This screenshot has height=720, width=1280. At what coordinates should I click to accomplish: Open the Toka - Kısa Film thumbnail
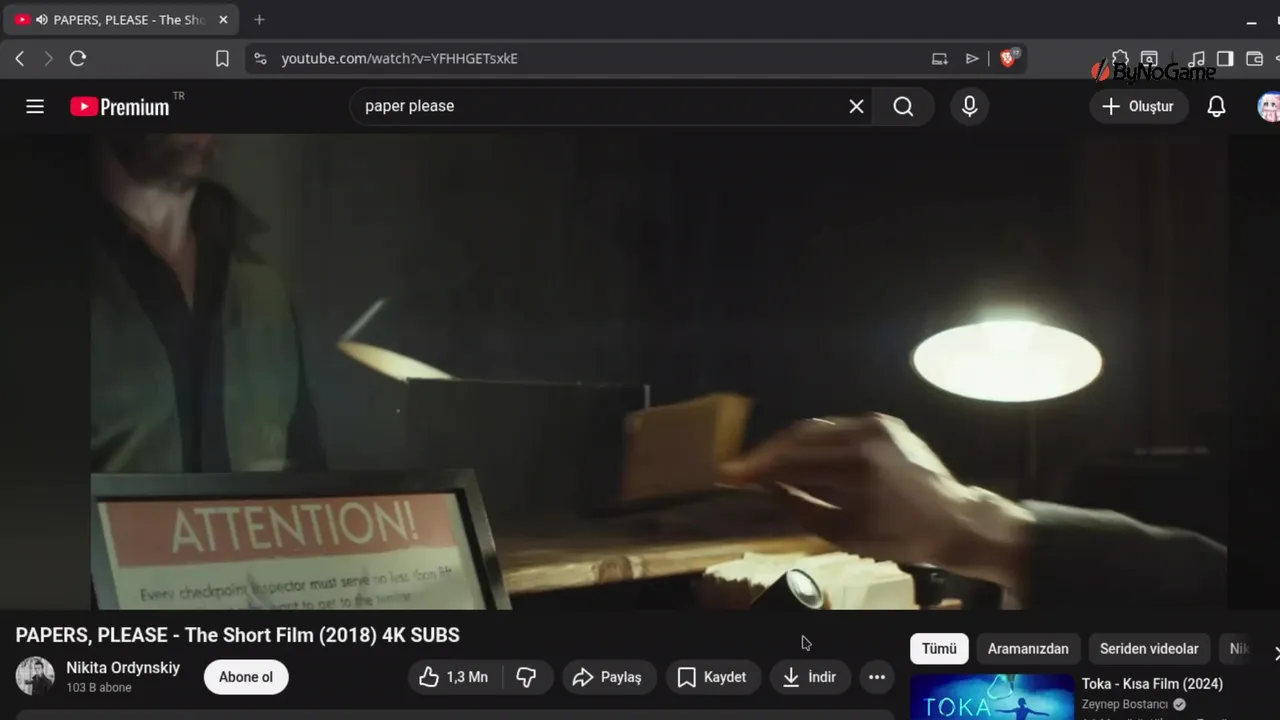click(x=992, y=697)
